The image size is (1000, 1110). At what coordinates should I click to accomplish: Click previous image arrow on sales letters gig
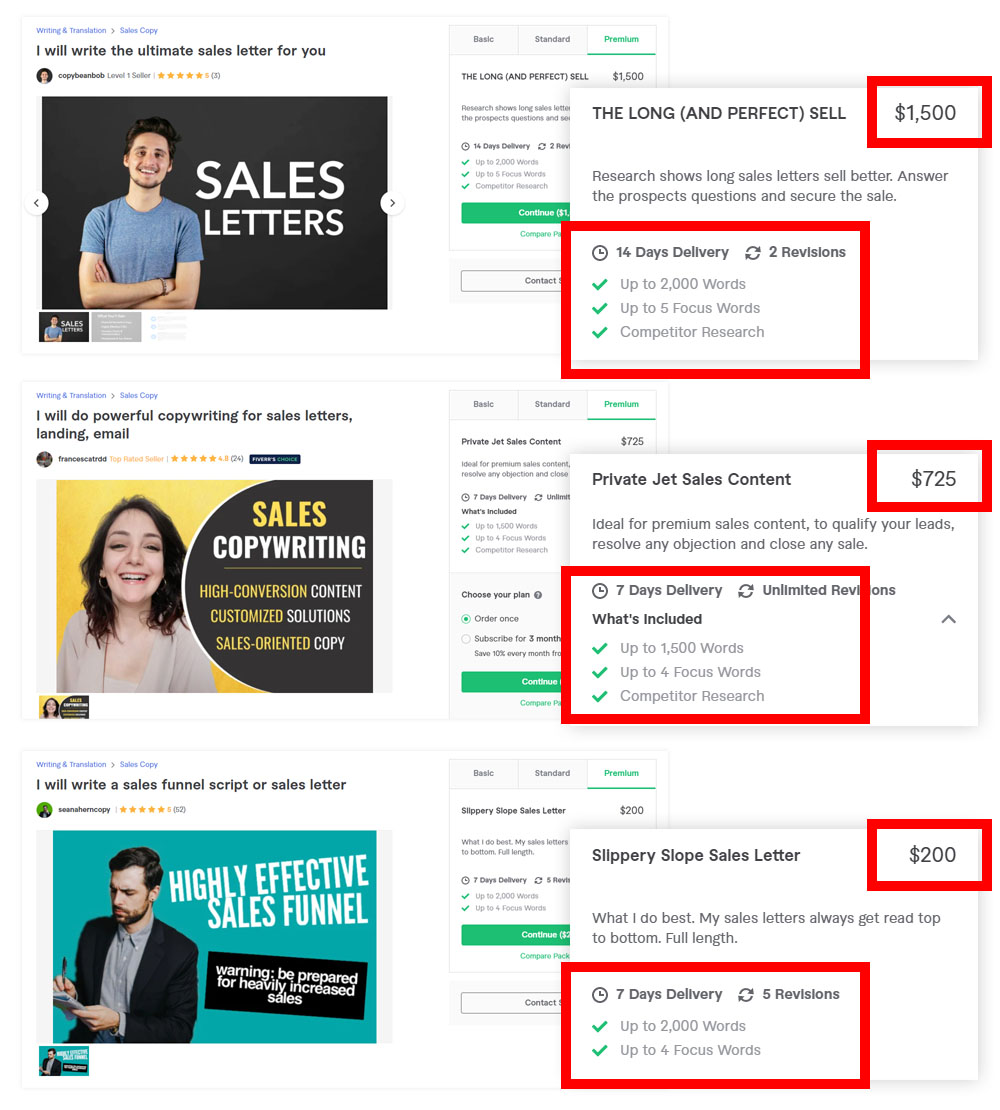[37, 203]
